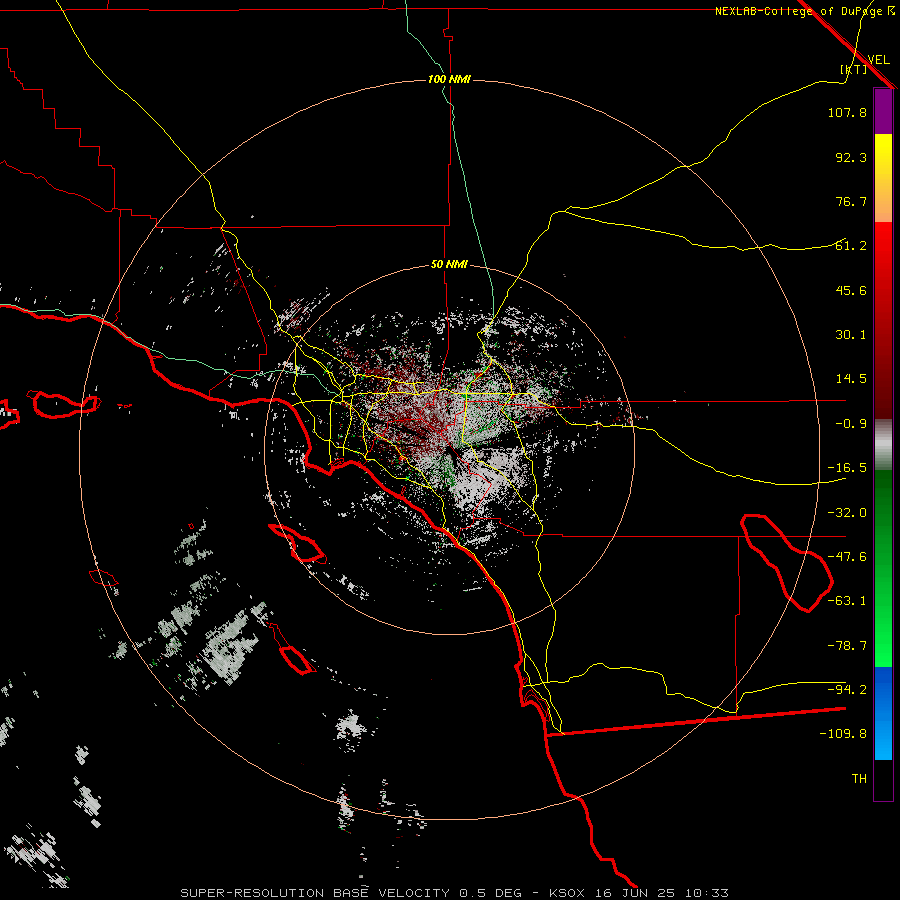This screenshot has height=900, width=900.
Task: Click the NEXLAB-College of DuPage label
Action: coord(804,11)
